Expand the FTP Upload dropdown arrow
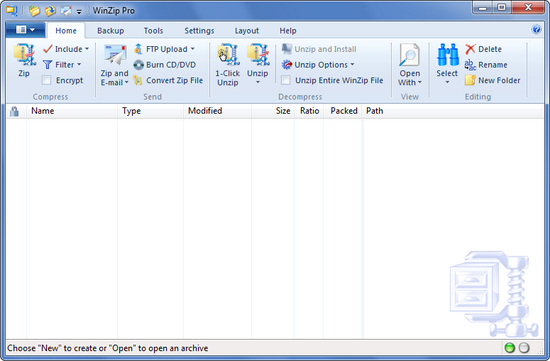Screen dimensions: 550x361 click(x=193, y=49)
